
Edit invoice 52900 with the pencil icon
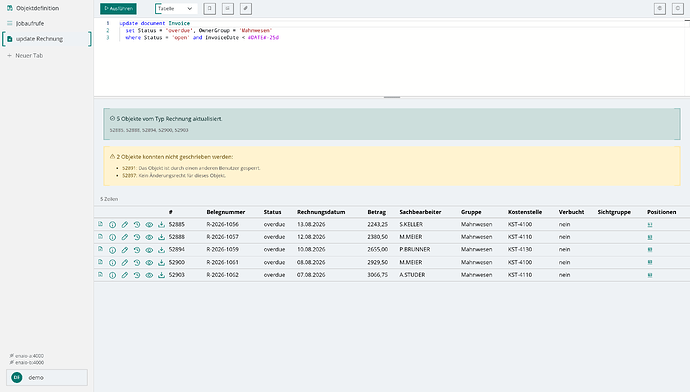click(125, 263)
